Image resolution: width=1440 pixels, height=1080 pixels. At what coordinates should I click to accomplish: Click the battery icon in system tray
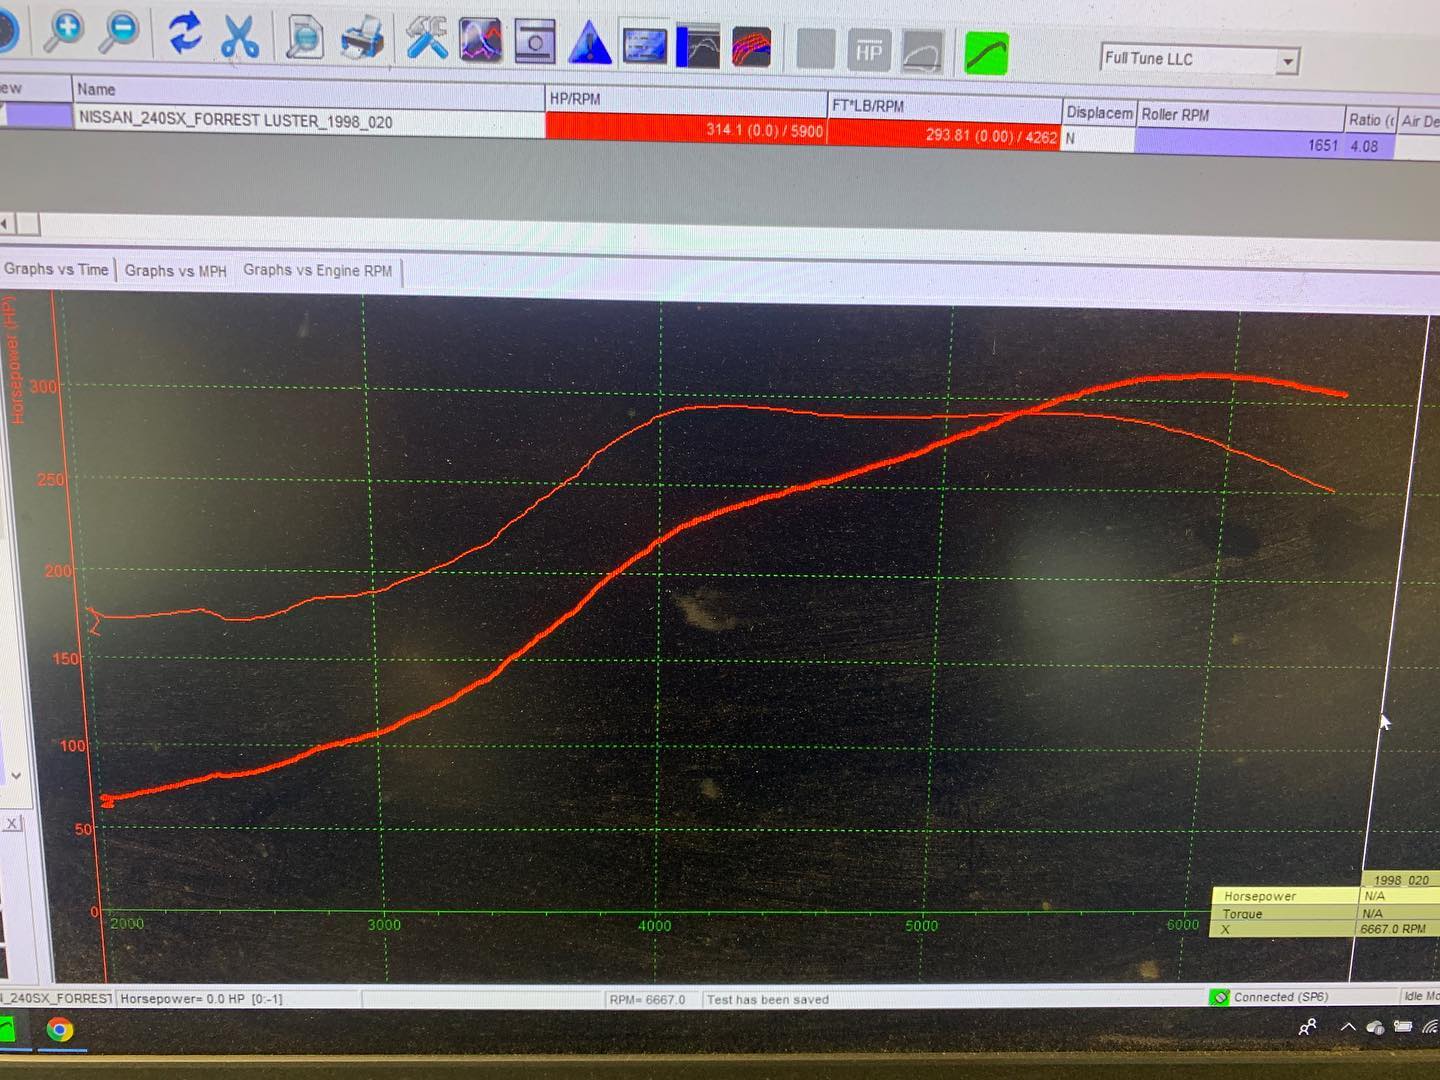1403,1026
